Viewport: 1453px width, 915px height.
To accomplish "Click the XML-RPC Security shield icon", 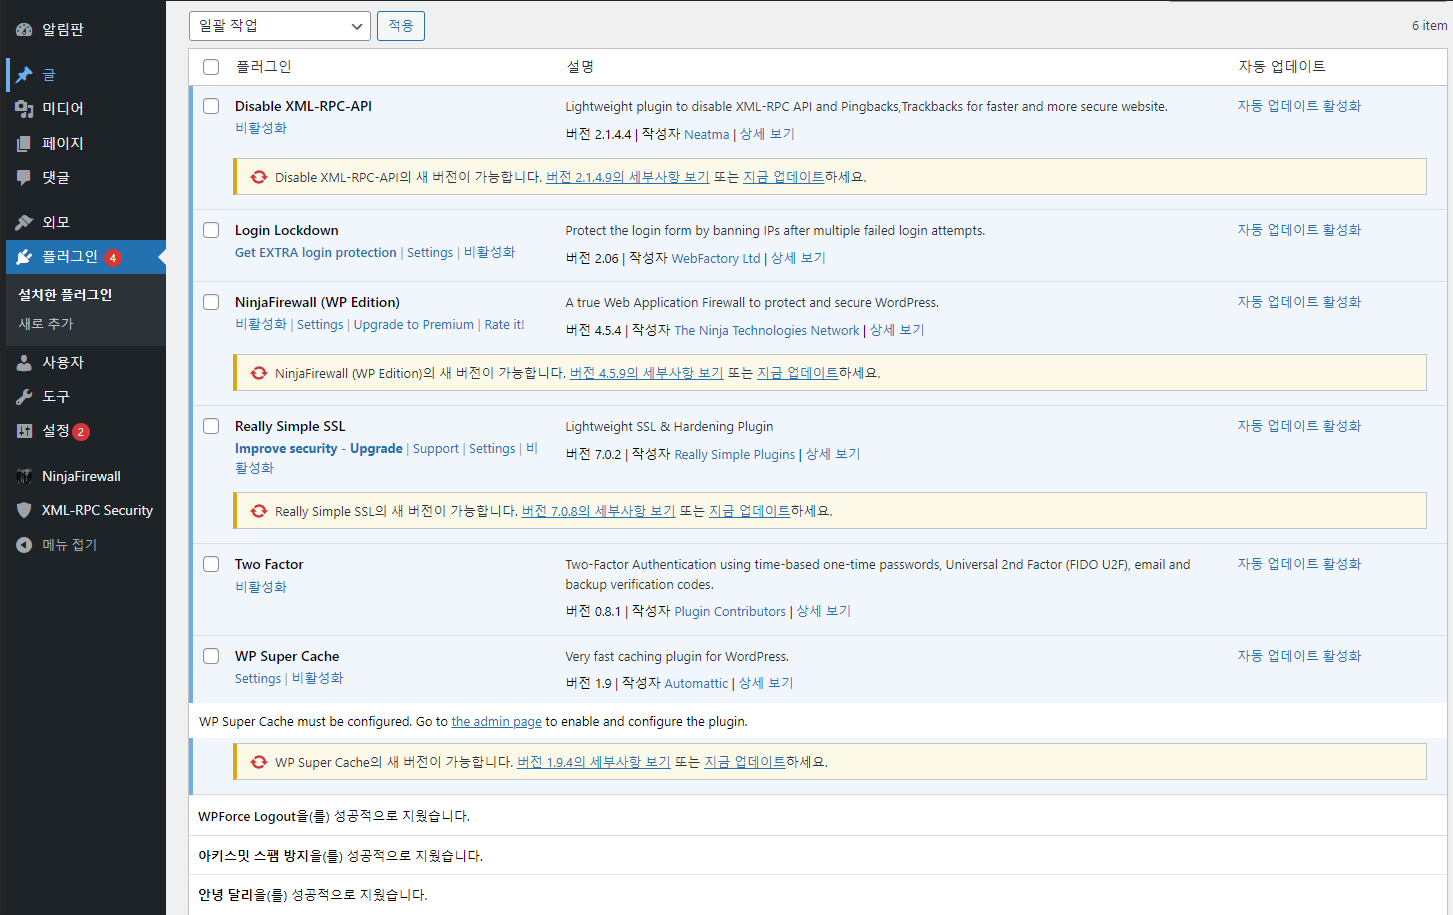I will (24, 510).
